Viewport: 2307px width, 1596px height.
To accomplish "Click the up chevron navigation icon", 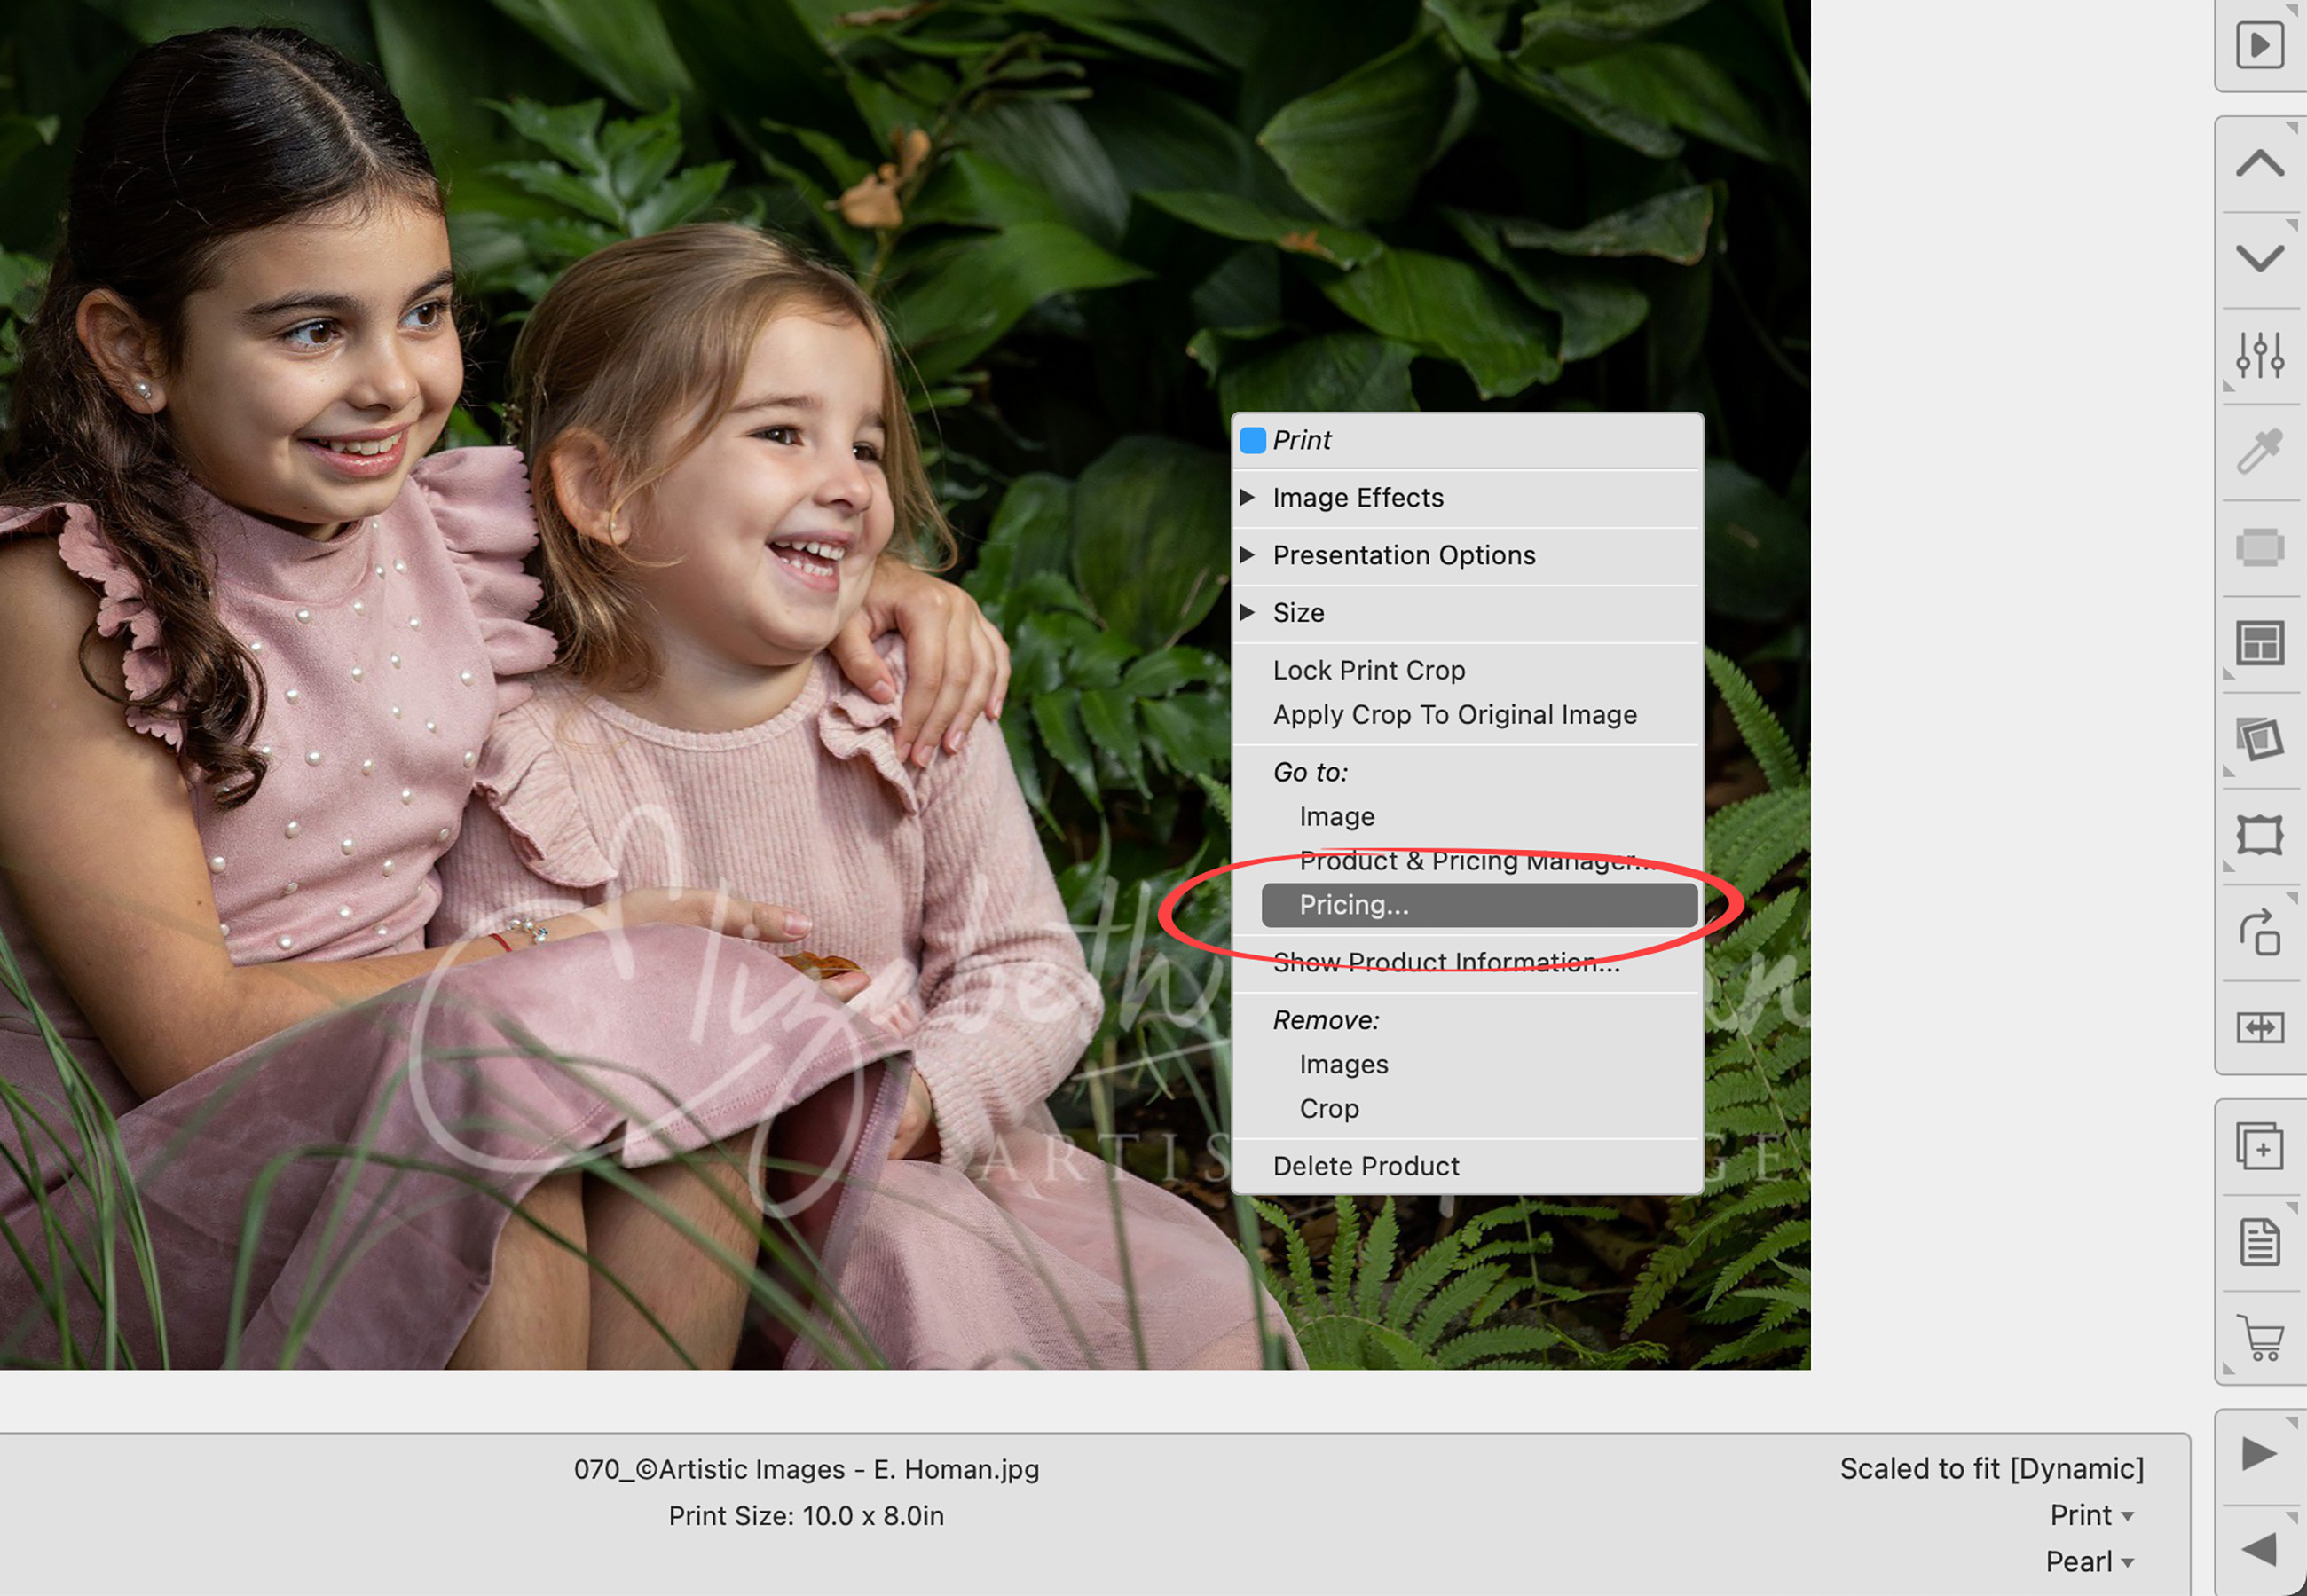I will pyautogui.click(x=2260, y=163).
